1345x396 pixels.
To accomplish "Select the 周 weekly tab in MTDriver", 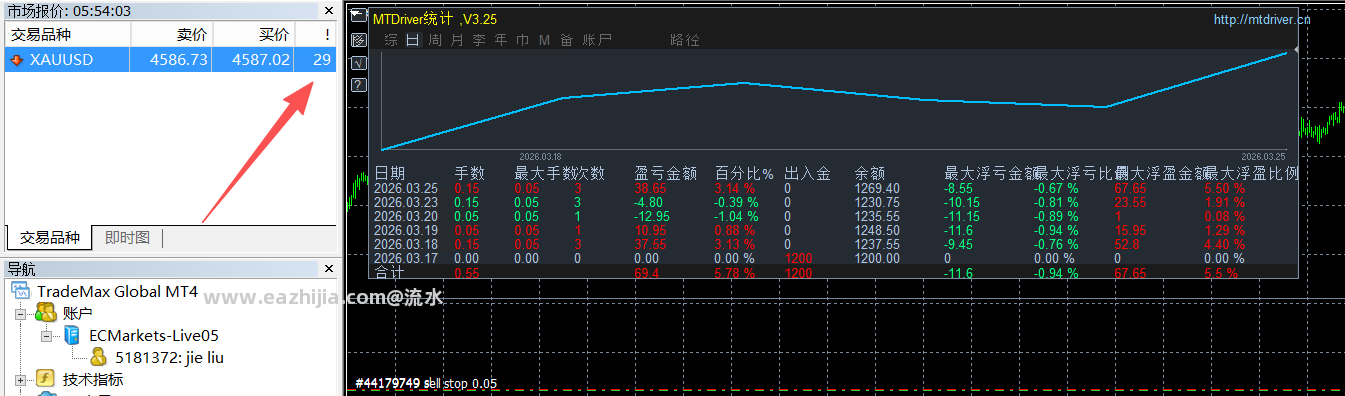I will click(x=435, y=41).
